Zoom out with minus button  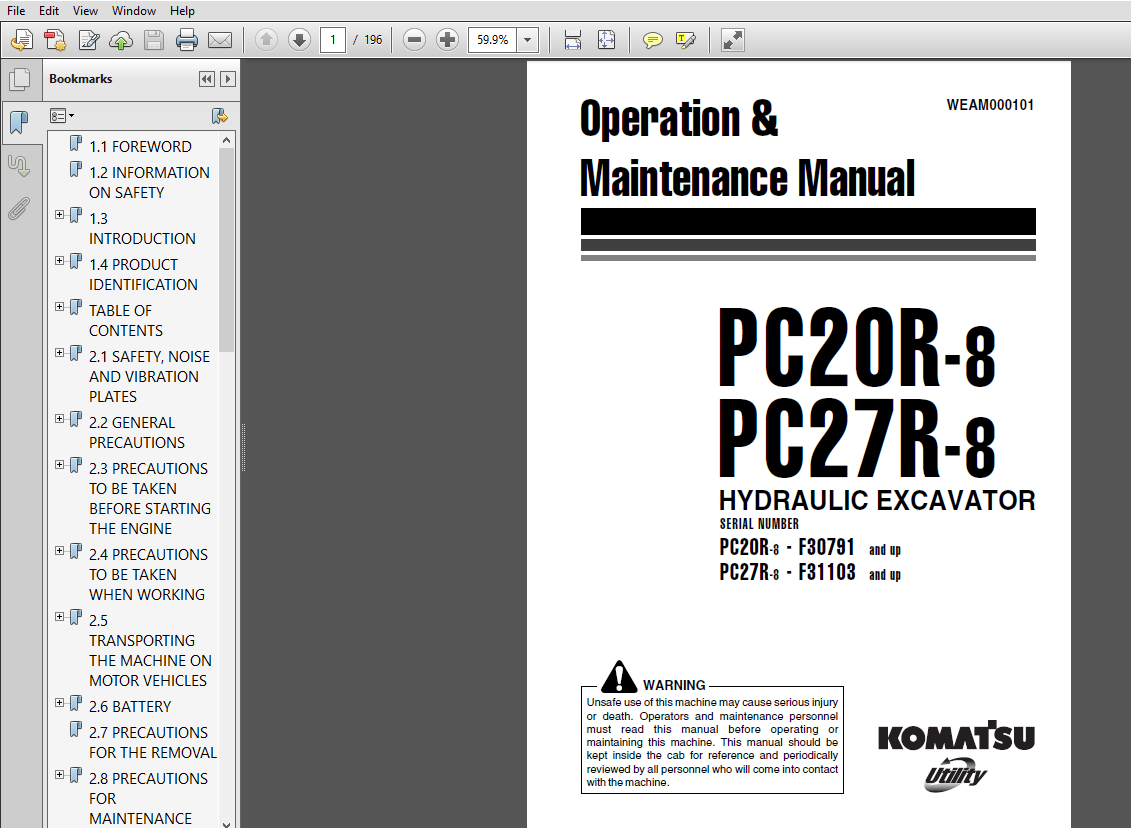pos(414,40)
